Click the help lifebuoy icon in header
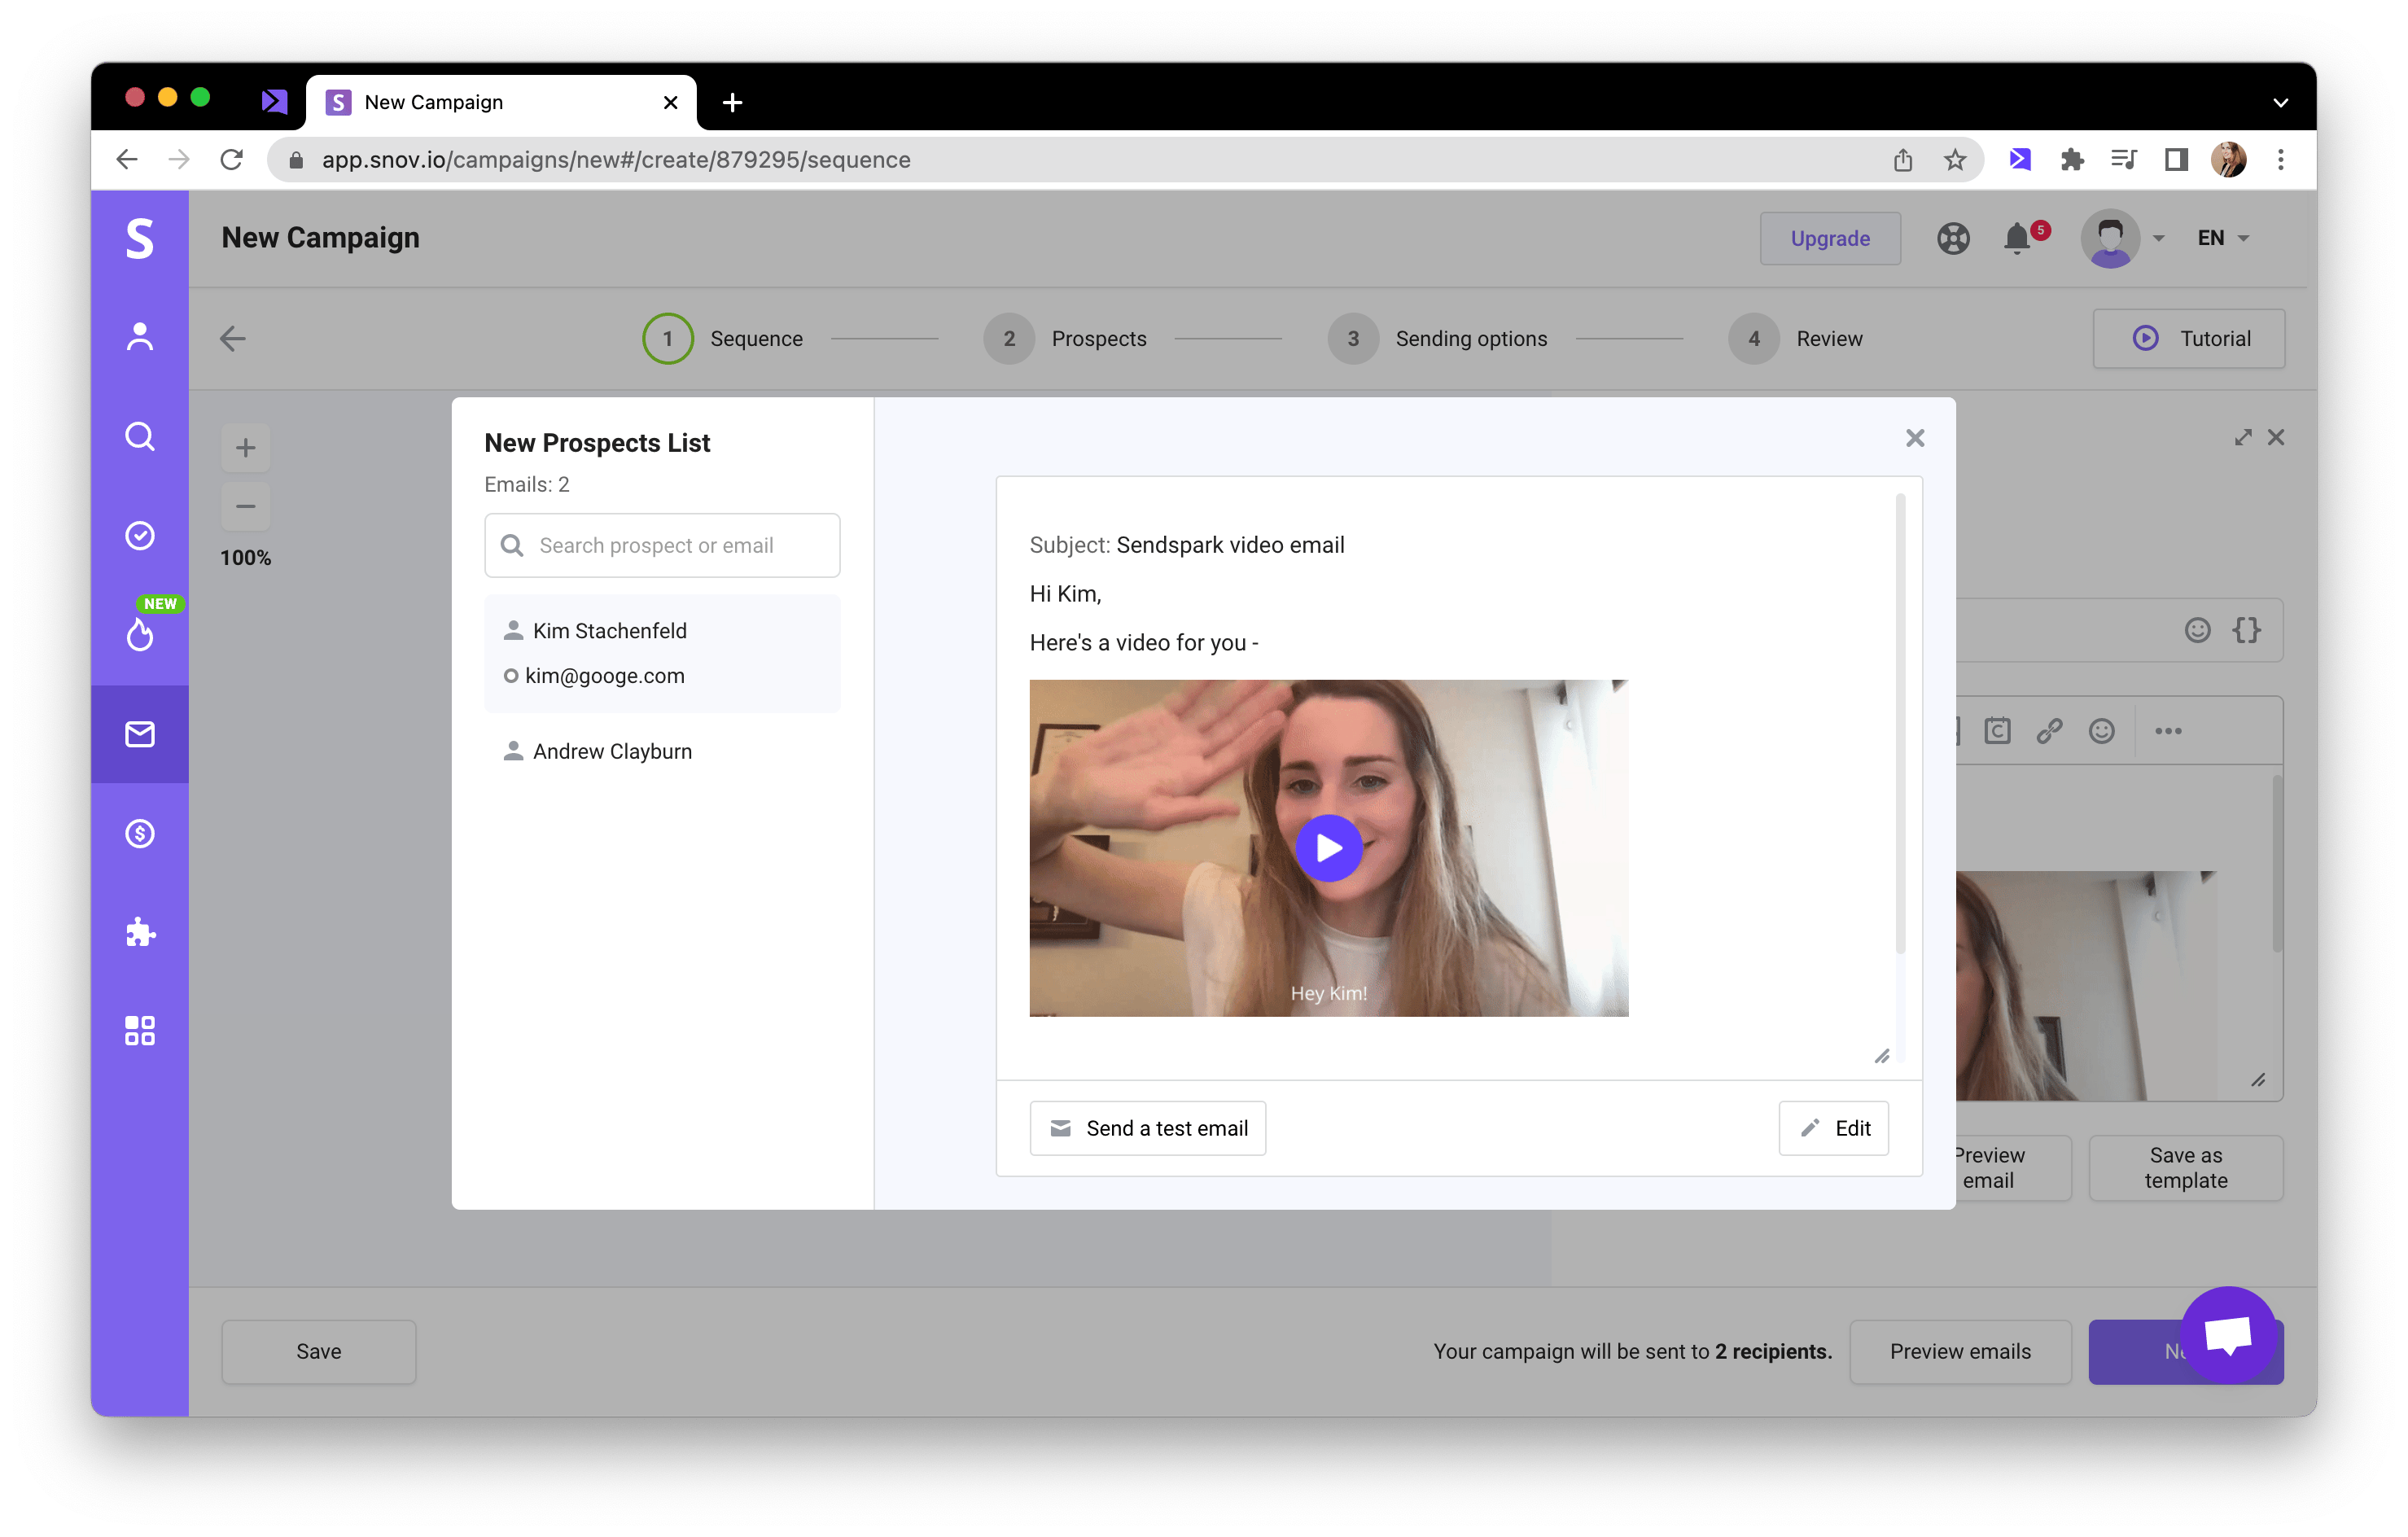Image resolution: width=2408 pixels, height=1537 pixels. 1952,238
